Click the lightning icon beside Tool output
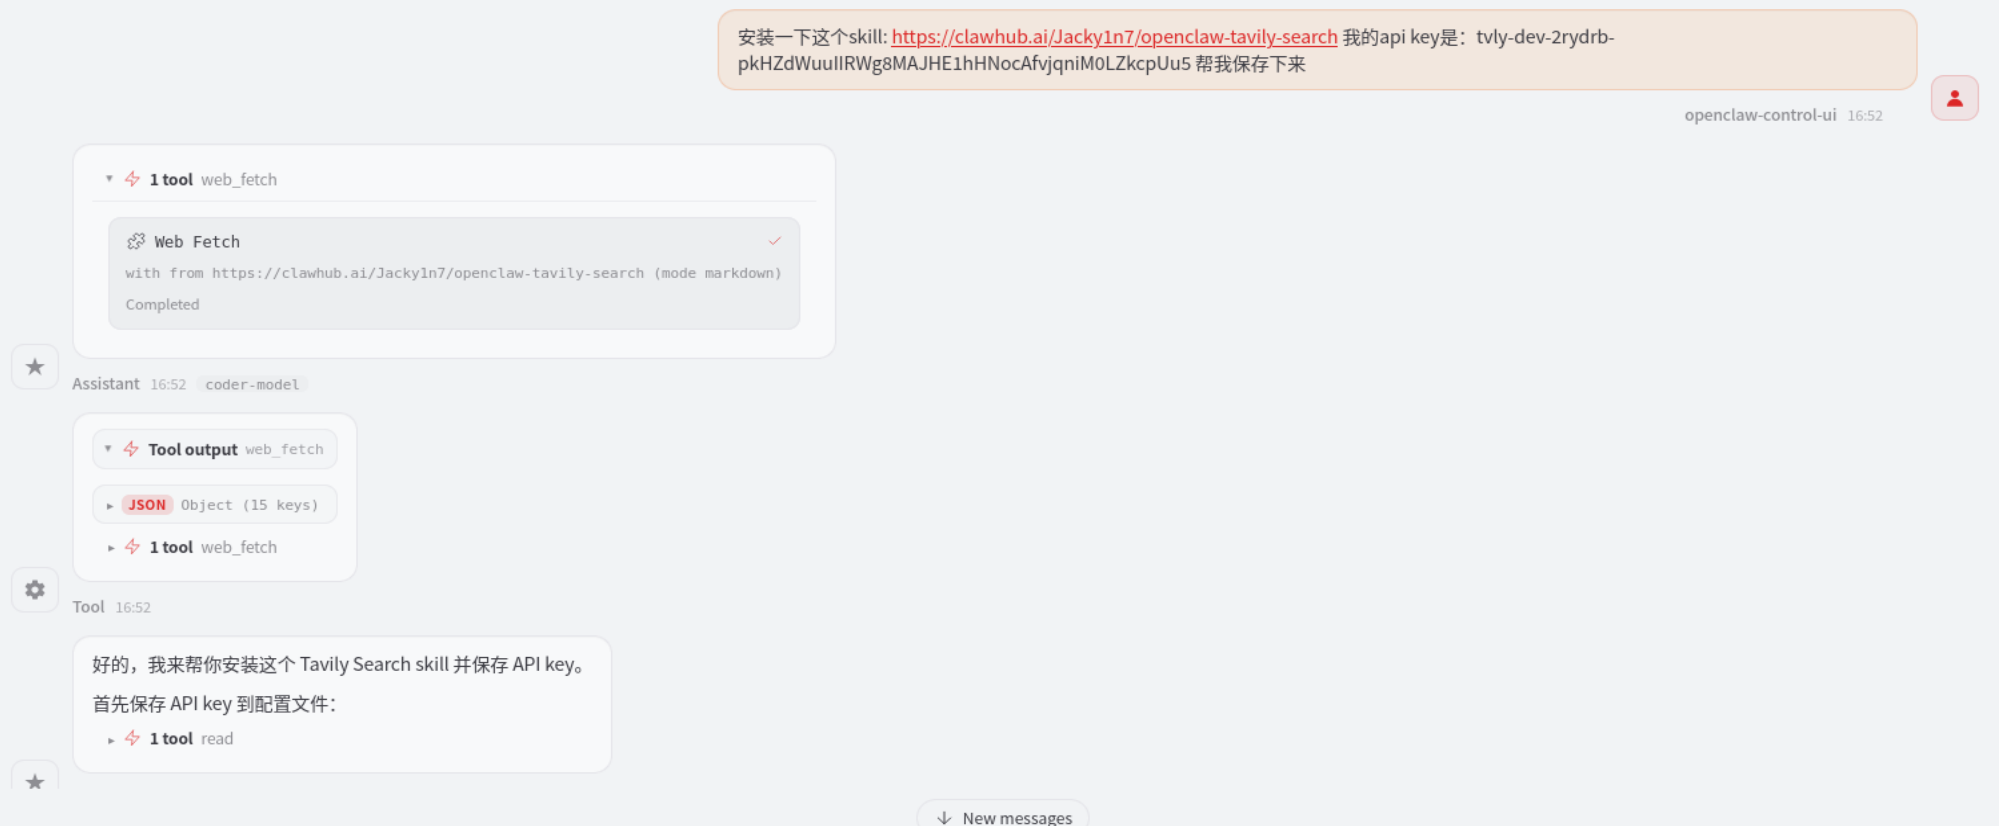Screen dimensions: 1999x826 131,449
